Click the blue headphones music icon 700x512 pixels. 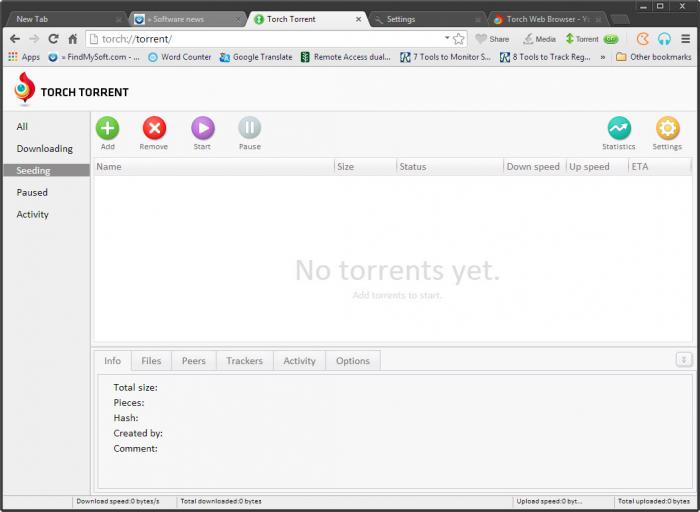pyautogui.click(x=664, y=39)
